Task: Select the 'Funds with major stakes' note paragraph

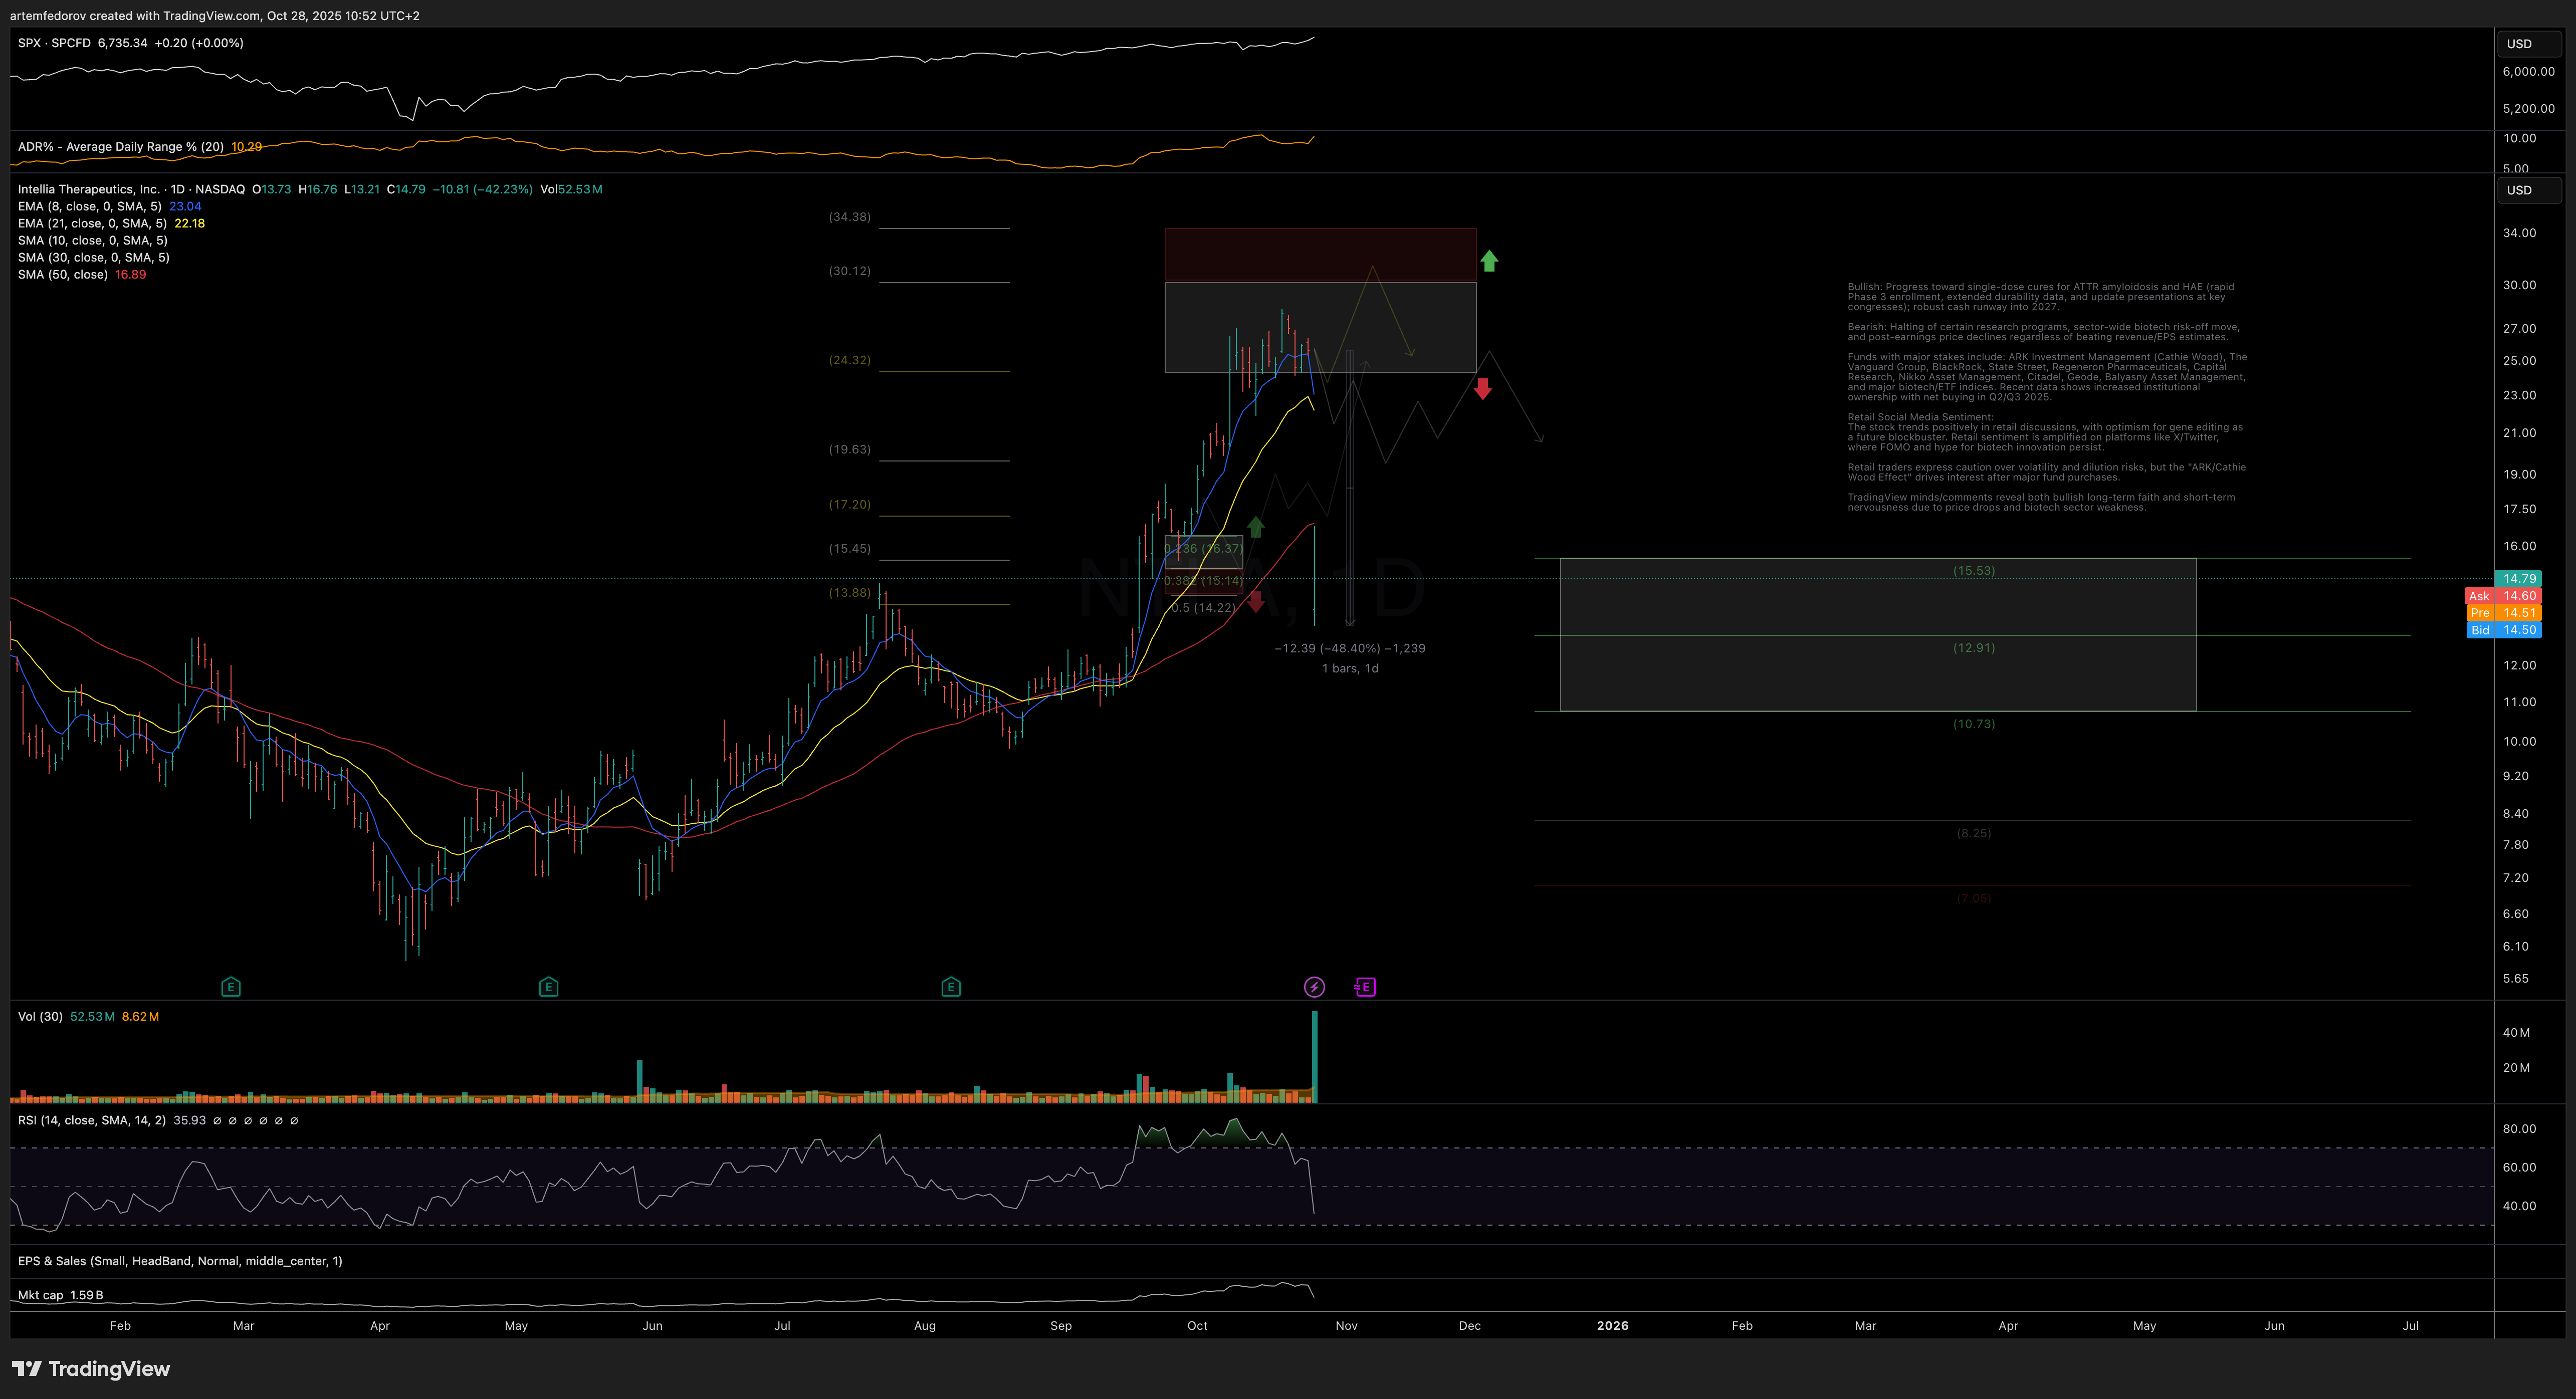Action: (2047, 377)
